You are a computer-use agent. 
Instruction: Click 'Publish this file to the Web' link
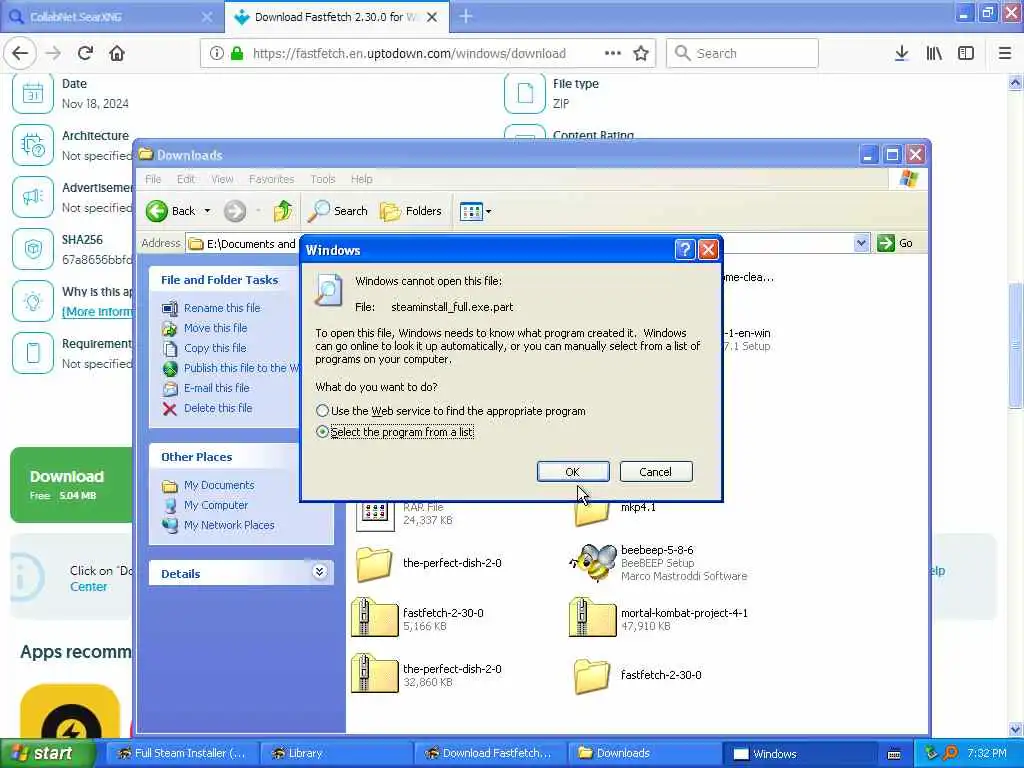click(240, 368)
